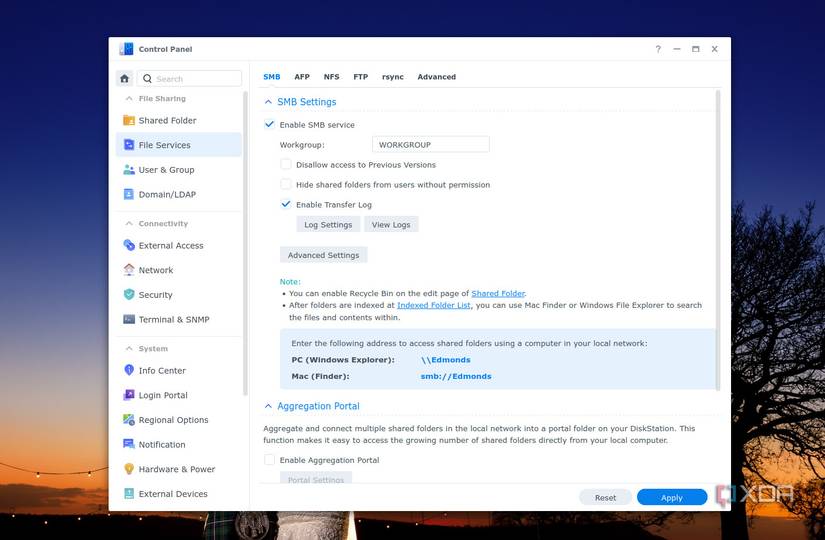Collapse the Aggregation Portal section
The height and width of the screenshot is (540, 825).
[268, 406]
